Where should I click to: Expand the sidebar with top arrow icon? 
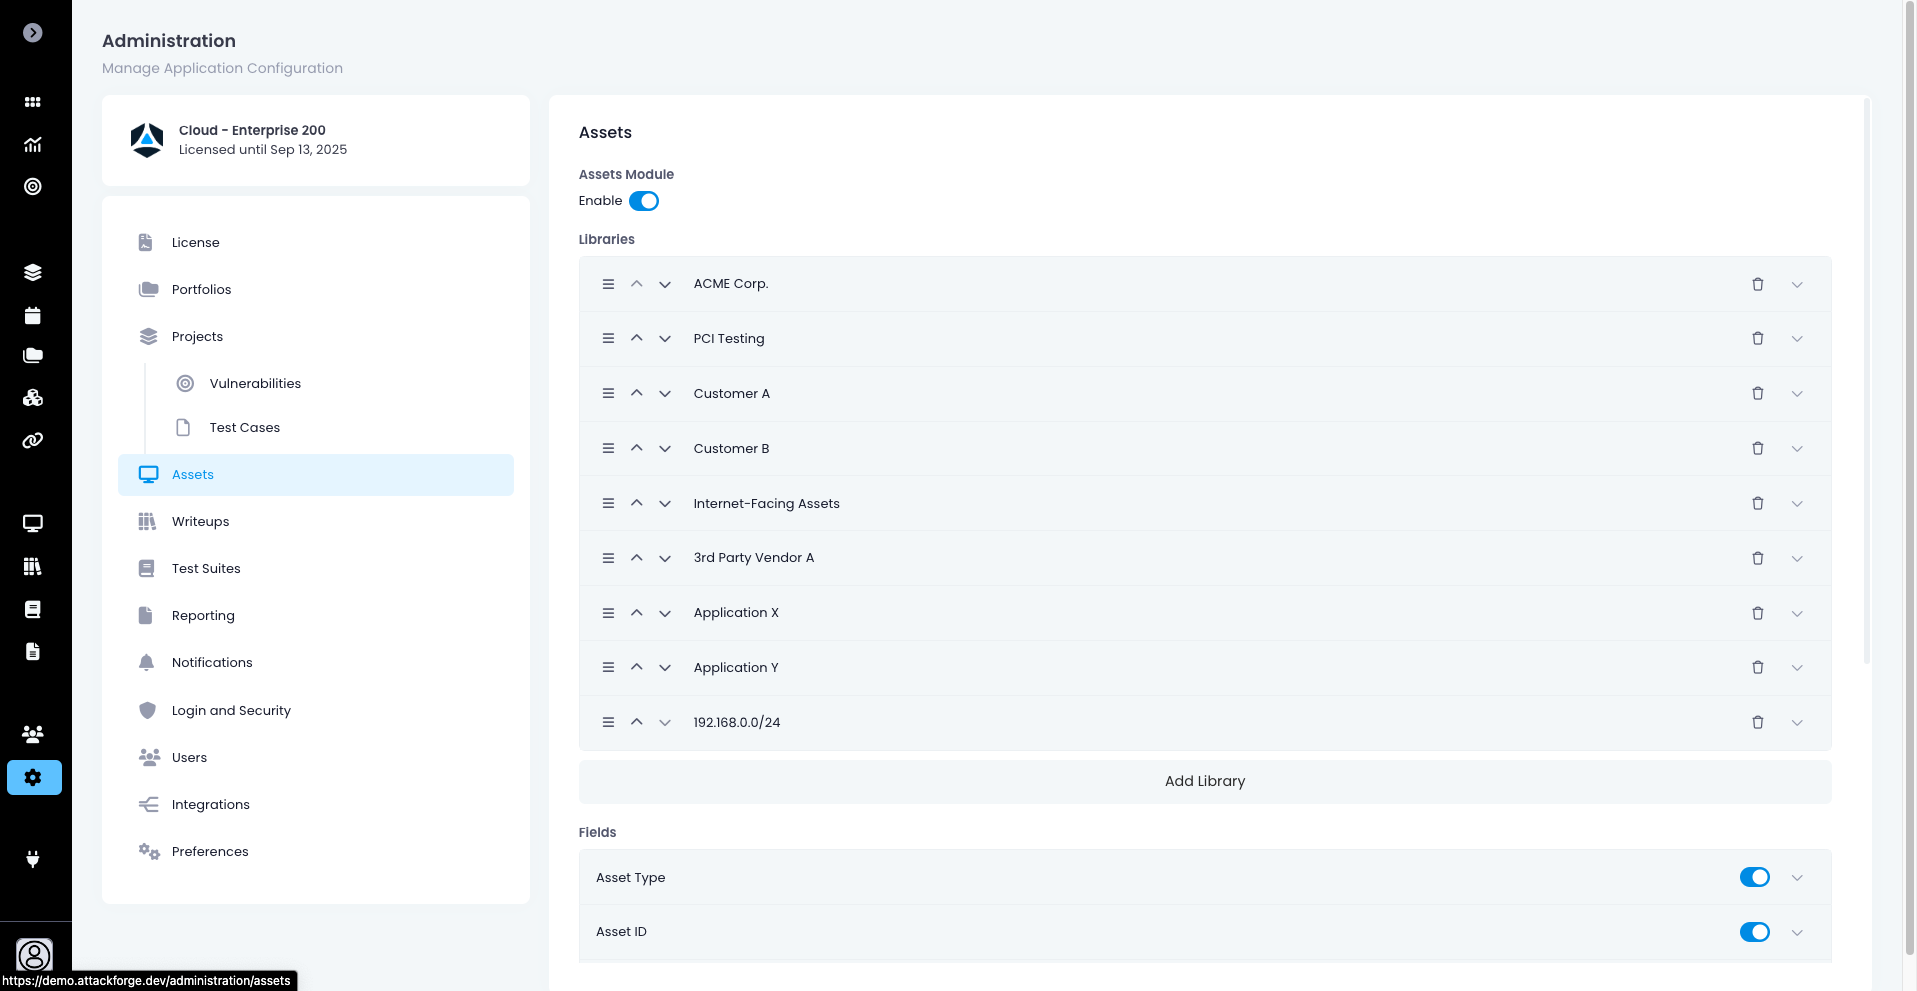[x=33, y=33]
